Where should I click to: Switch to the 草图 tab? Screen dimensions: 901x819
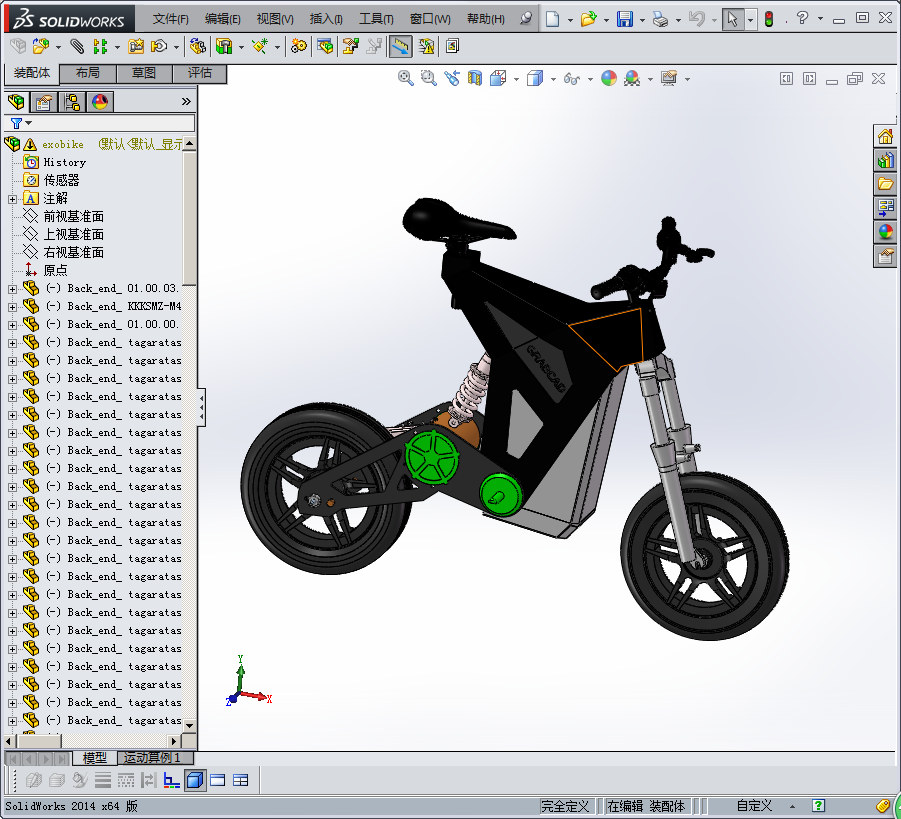point(144,73)
